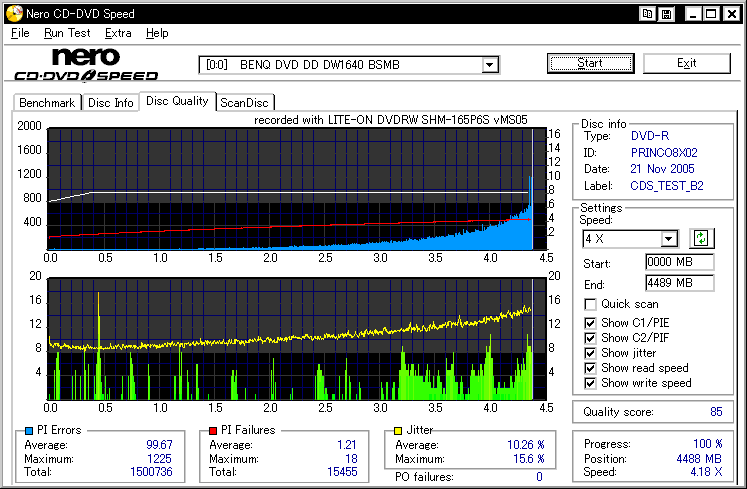747x489 pixels.
Task: Open the Run Test menu
Action: point(67,33)
